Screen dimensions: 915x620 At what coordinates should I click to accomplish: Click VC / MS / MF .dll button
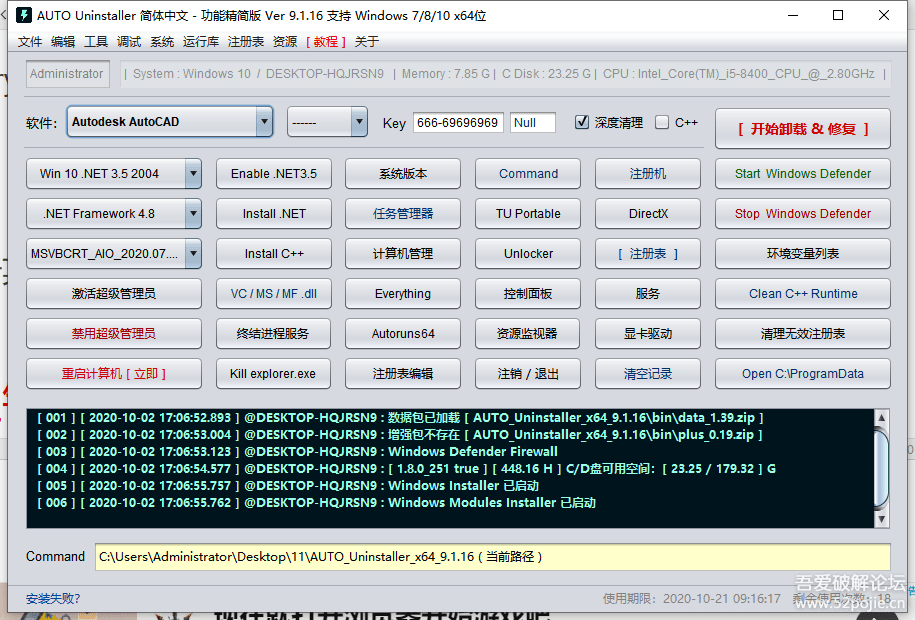tap(274, 294)
